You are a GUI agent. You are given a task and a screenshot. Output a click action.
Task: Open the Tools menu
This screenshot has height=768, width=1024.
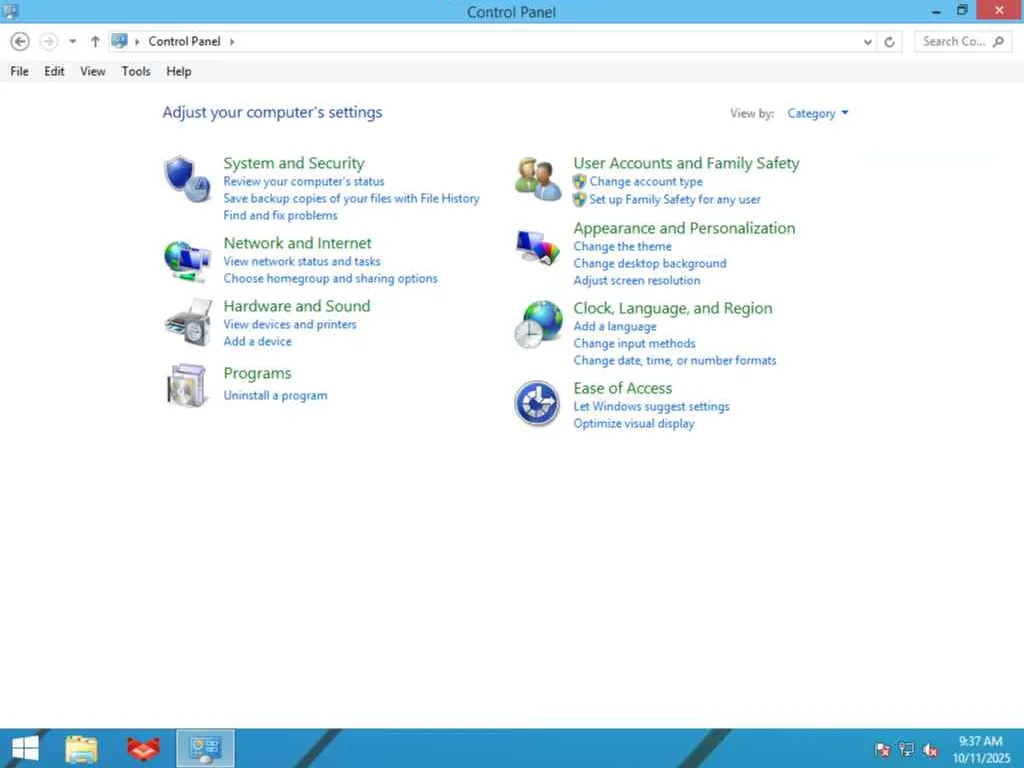(x=136, y=71)
